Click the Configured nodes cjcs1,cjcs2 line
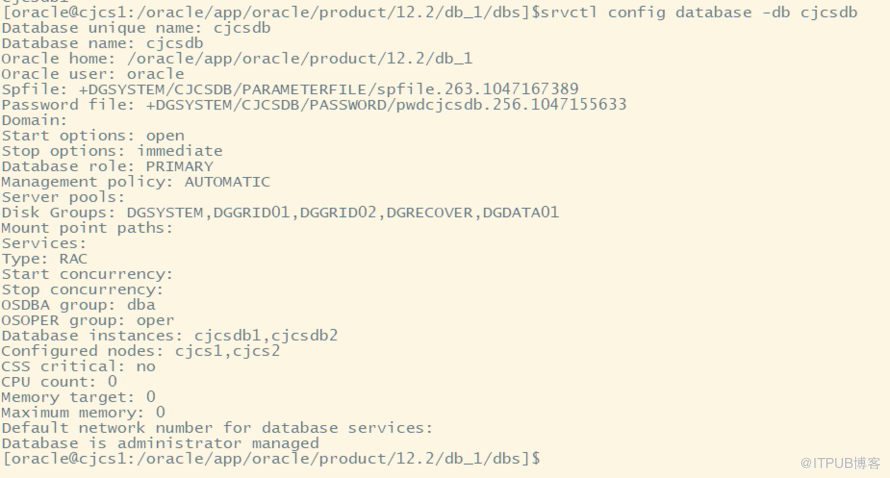 coord(141,351)
